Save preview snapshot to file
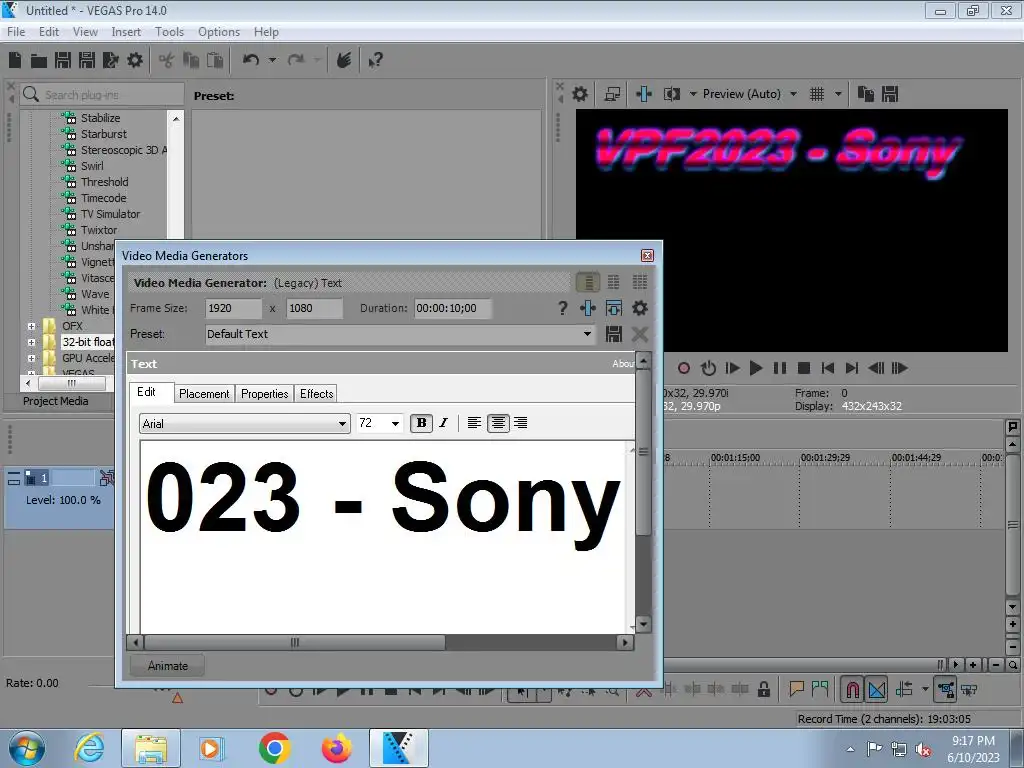Screen dimensions: 1024x768 890,94
